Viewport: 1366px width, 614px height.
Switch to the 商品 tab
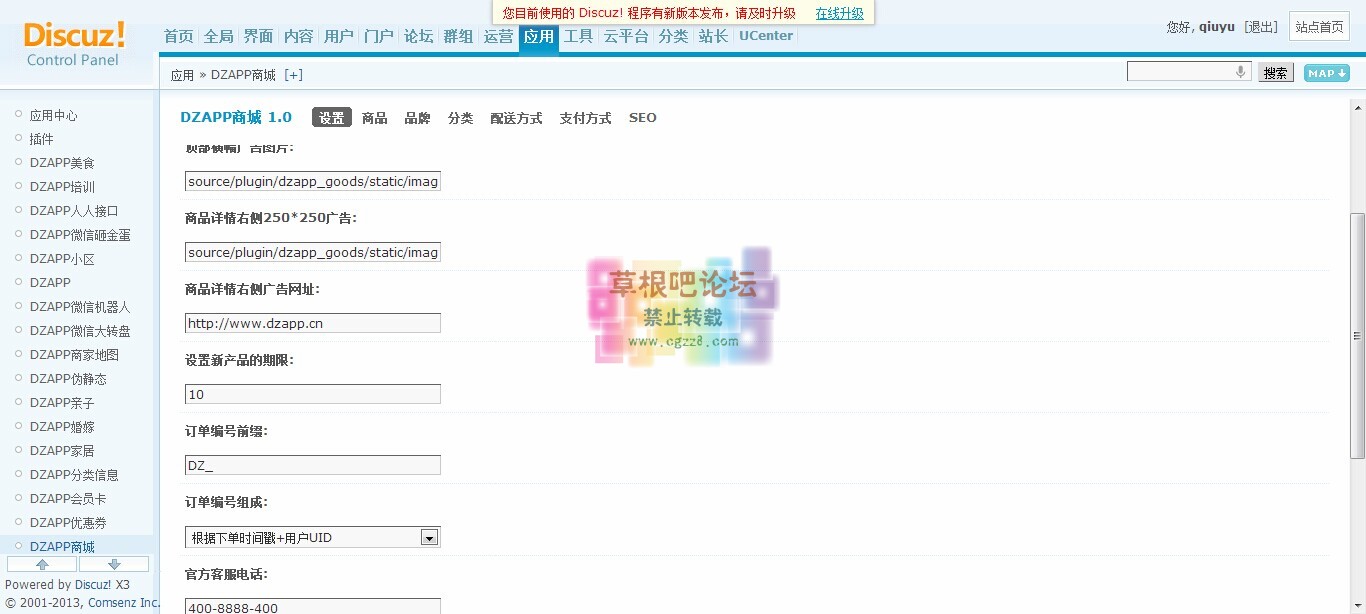pos(374,118)
